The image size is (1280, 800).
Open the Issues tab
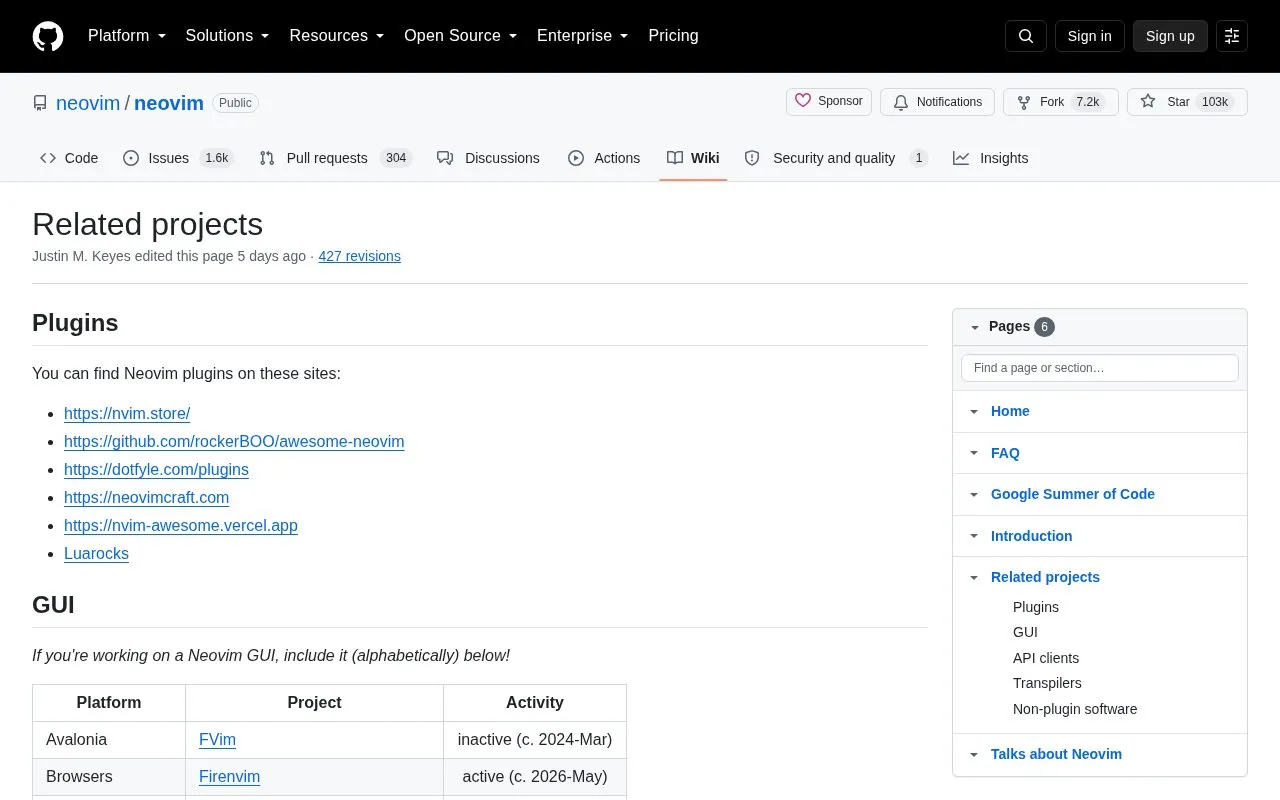point(178,158)
